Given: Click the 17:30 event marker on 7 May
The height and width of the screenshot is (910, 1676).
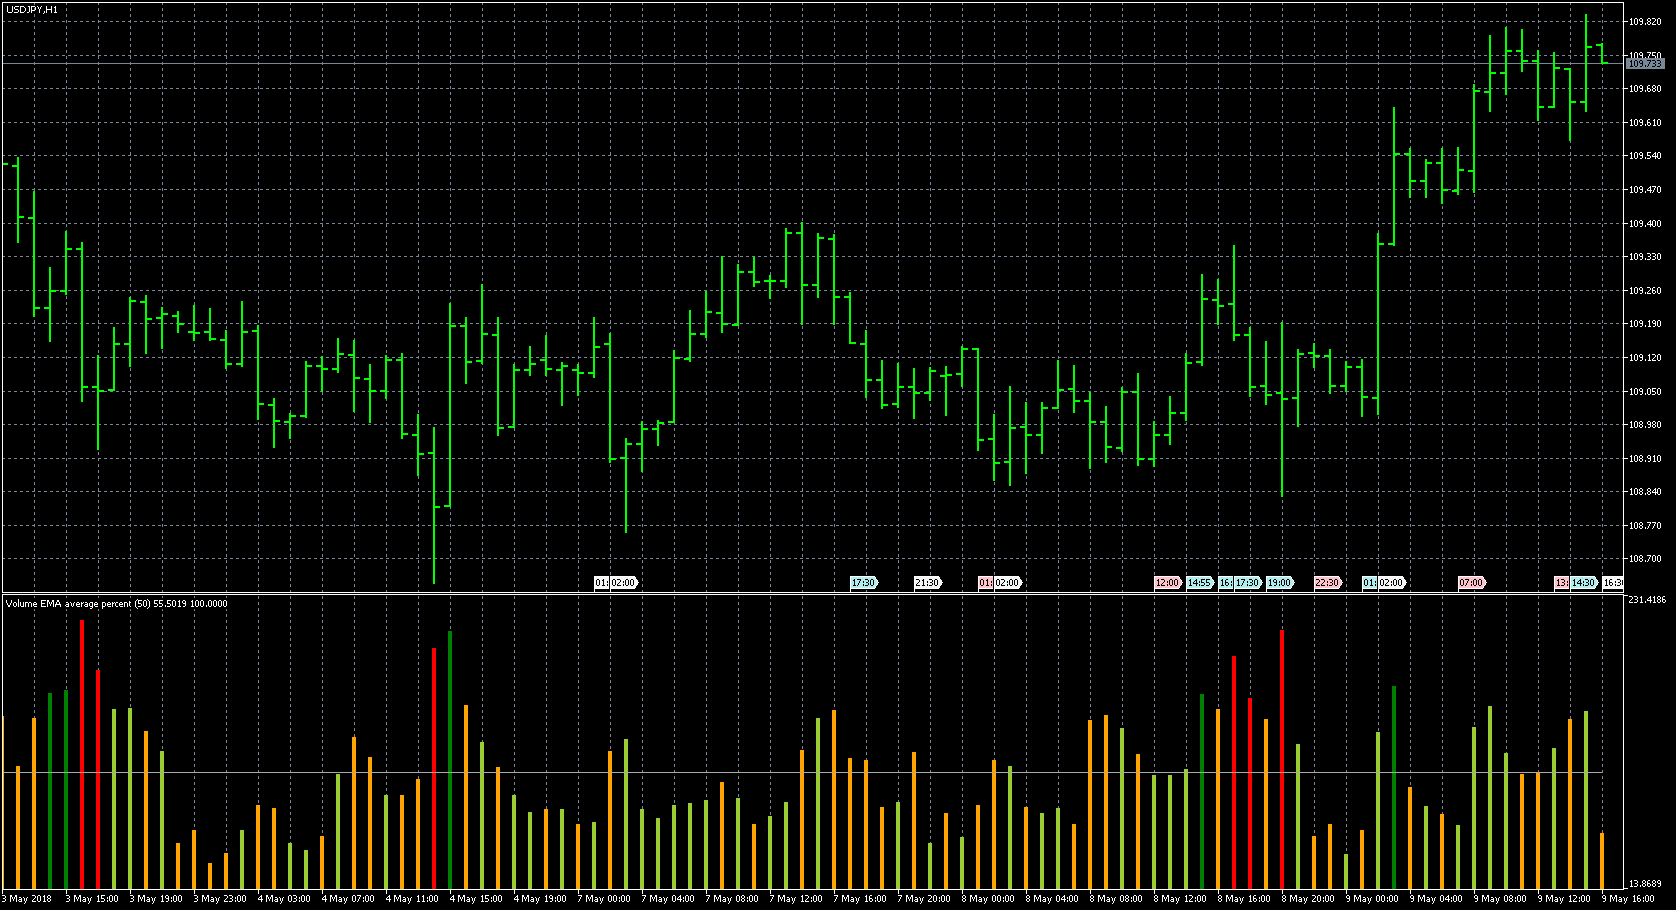Looking at the screenshot, I should click(x=863, y=583).
